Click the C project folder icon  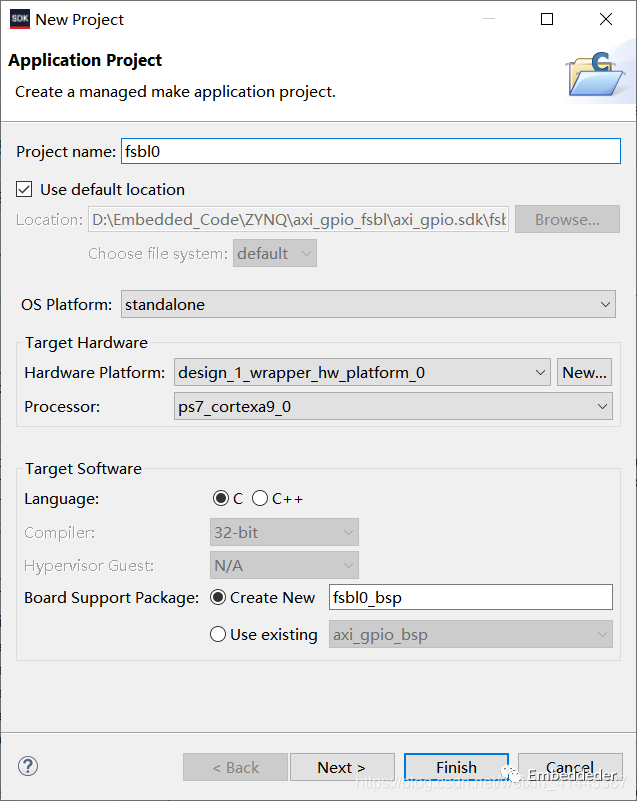click(597, 74)
